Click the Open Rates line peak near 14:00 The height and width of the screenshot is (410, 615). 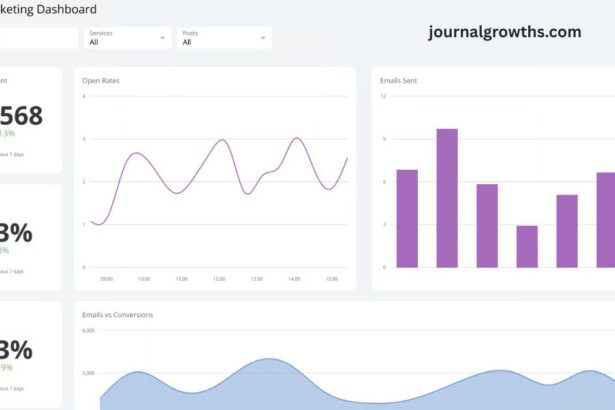pyautogui.click(x=297, y=139)
